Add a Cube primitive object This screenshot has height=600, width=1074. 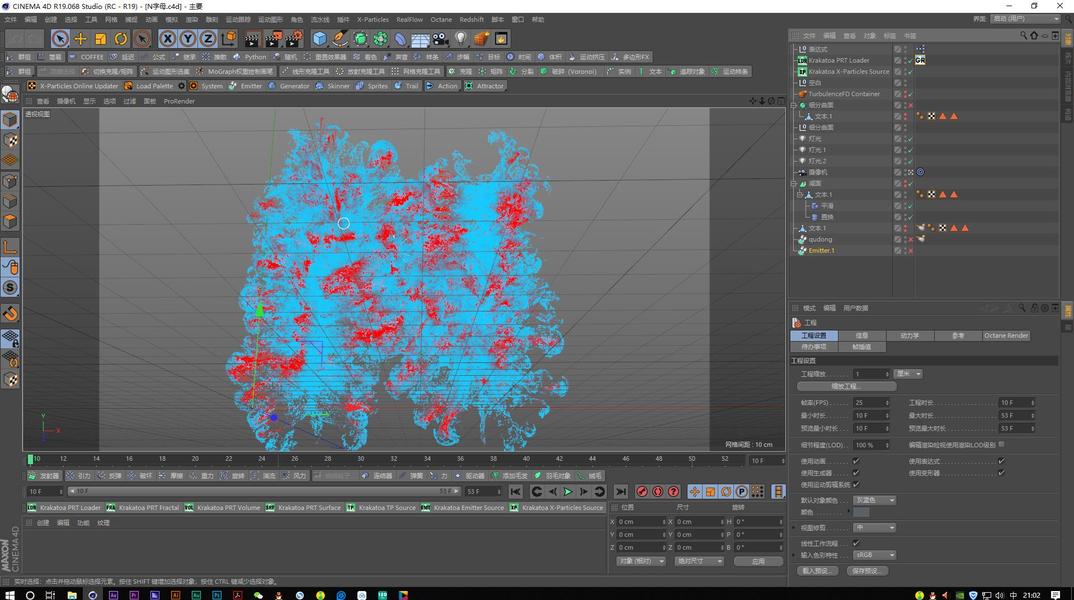[x=320, y=39]
